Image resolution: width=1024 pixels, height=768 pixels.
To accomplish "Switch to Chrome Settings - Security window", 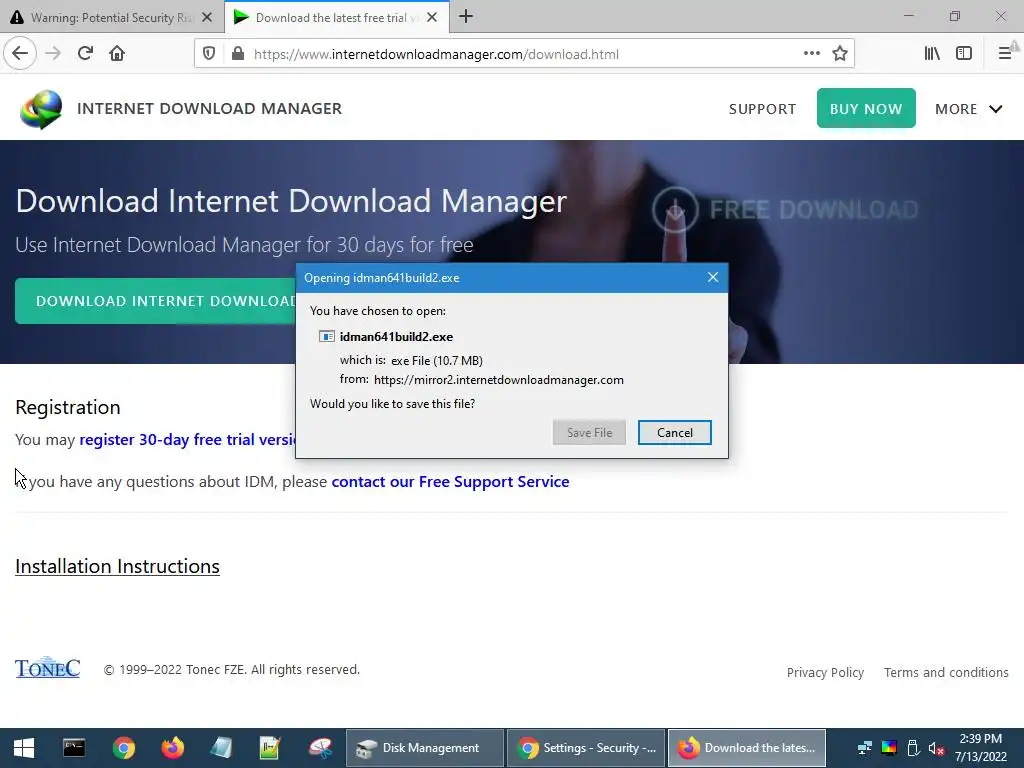I will [x=586, y=748].
